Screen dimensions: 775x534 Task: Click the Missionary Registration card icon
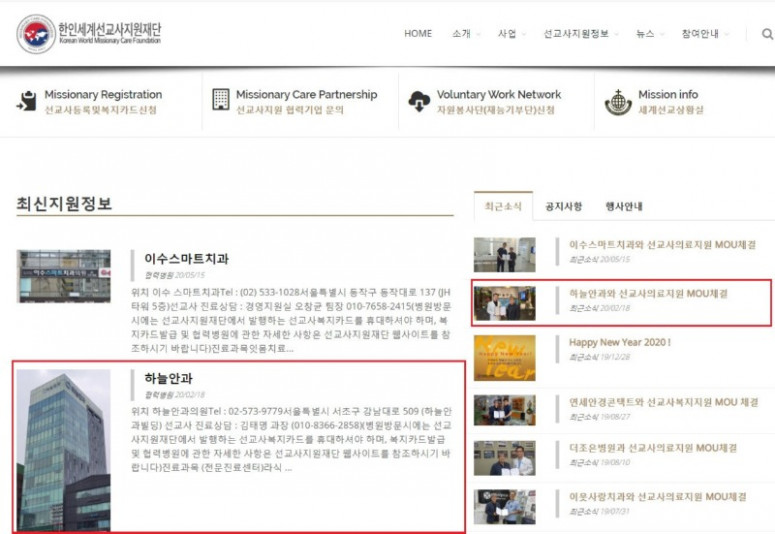point(27,101)
